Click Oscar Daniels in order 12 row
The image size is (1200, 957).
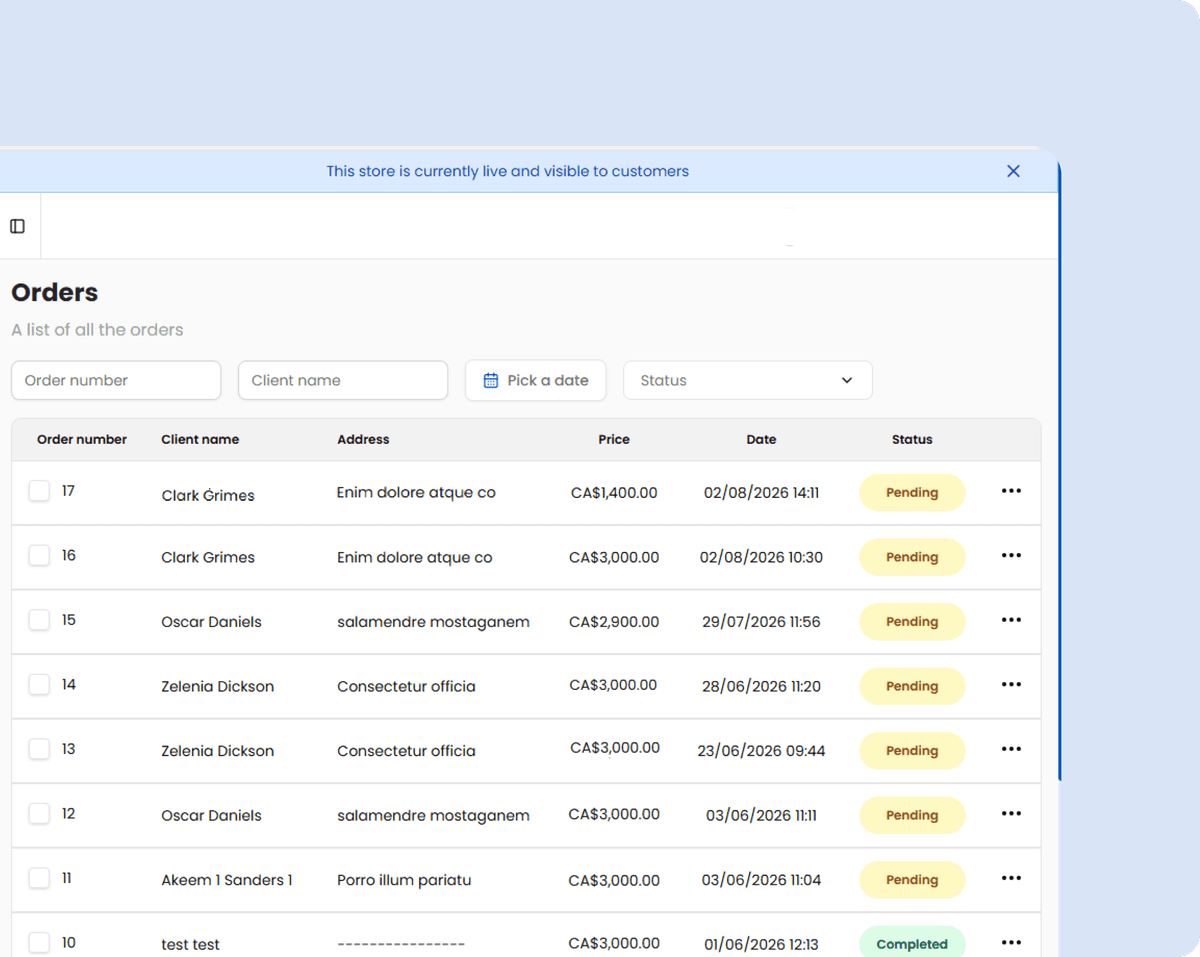click(211, 815)
